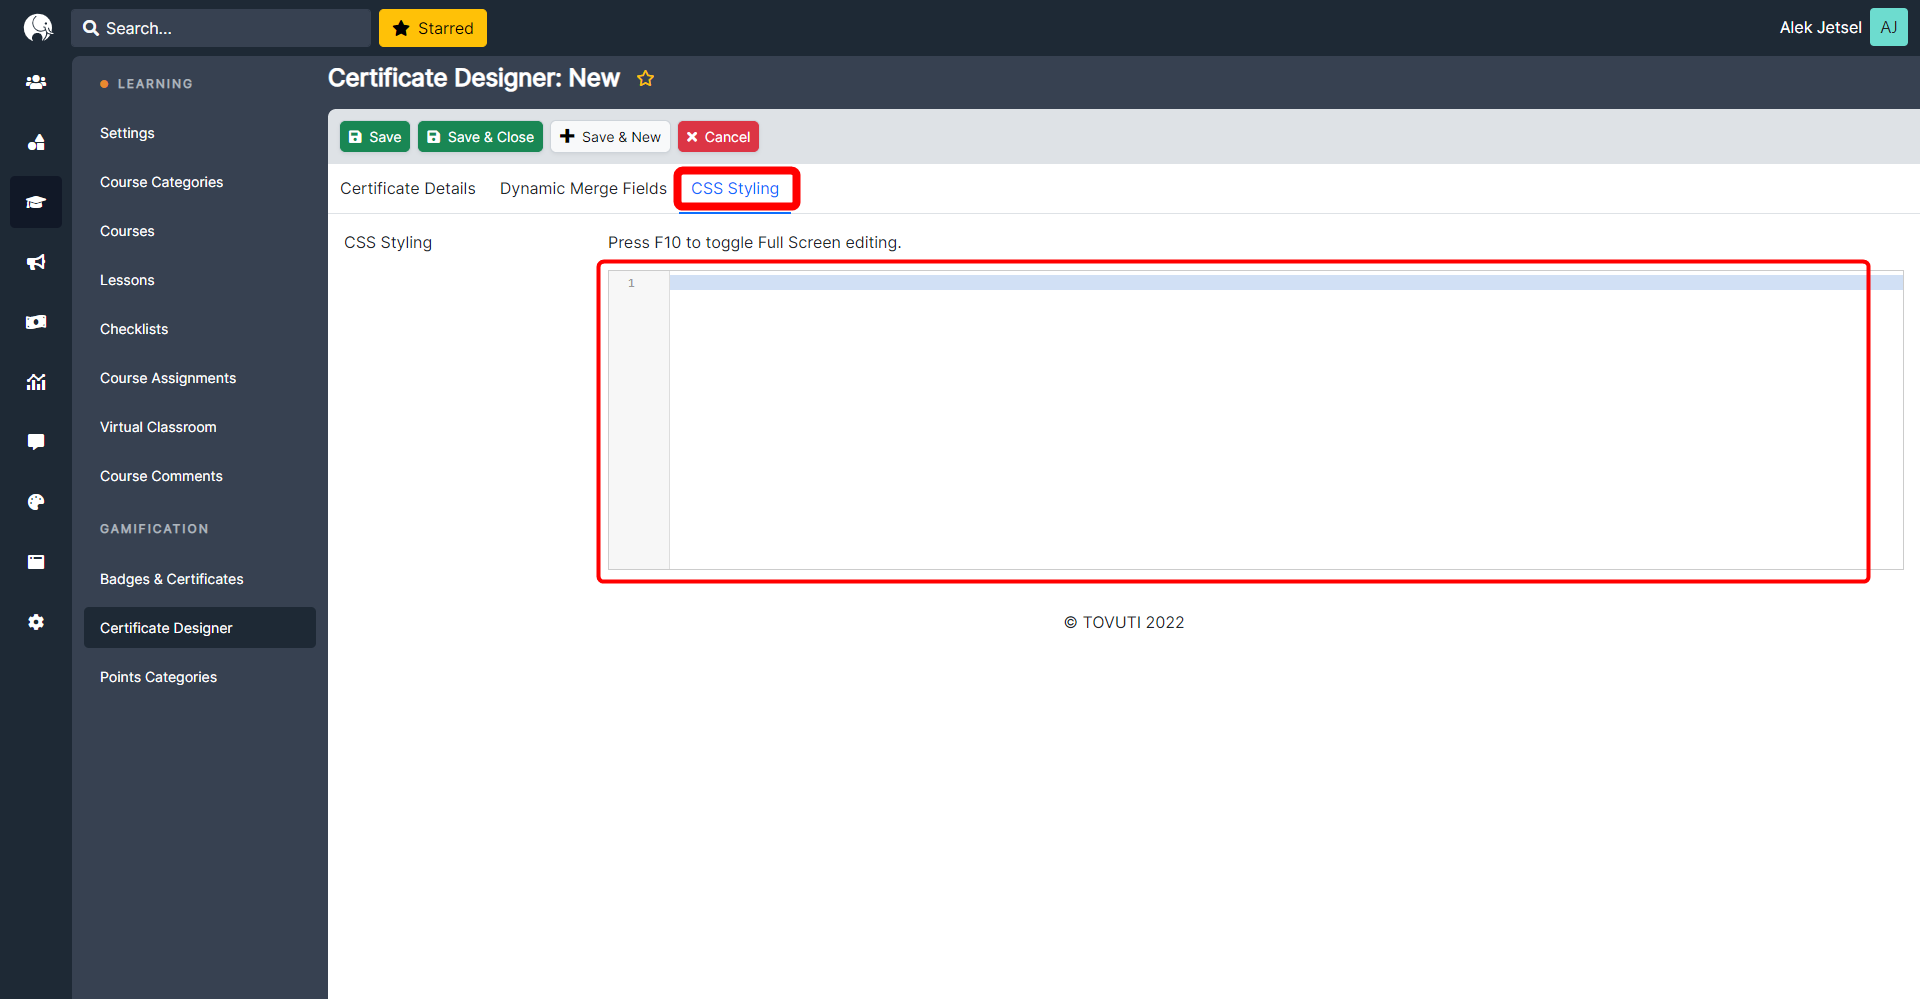Open Points Categories
The width and height of the screenshot is (1920, 999).
[x=158, y=677]
